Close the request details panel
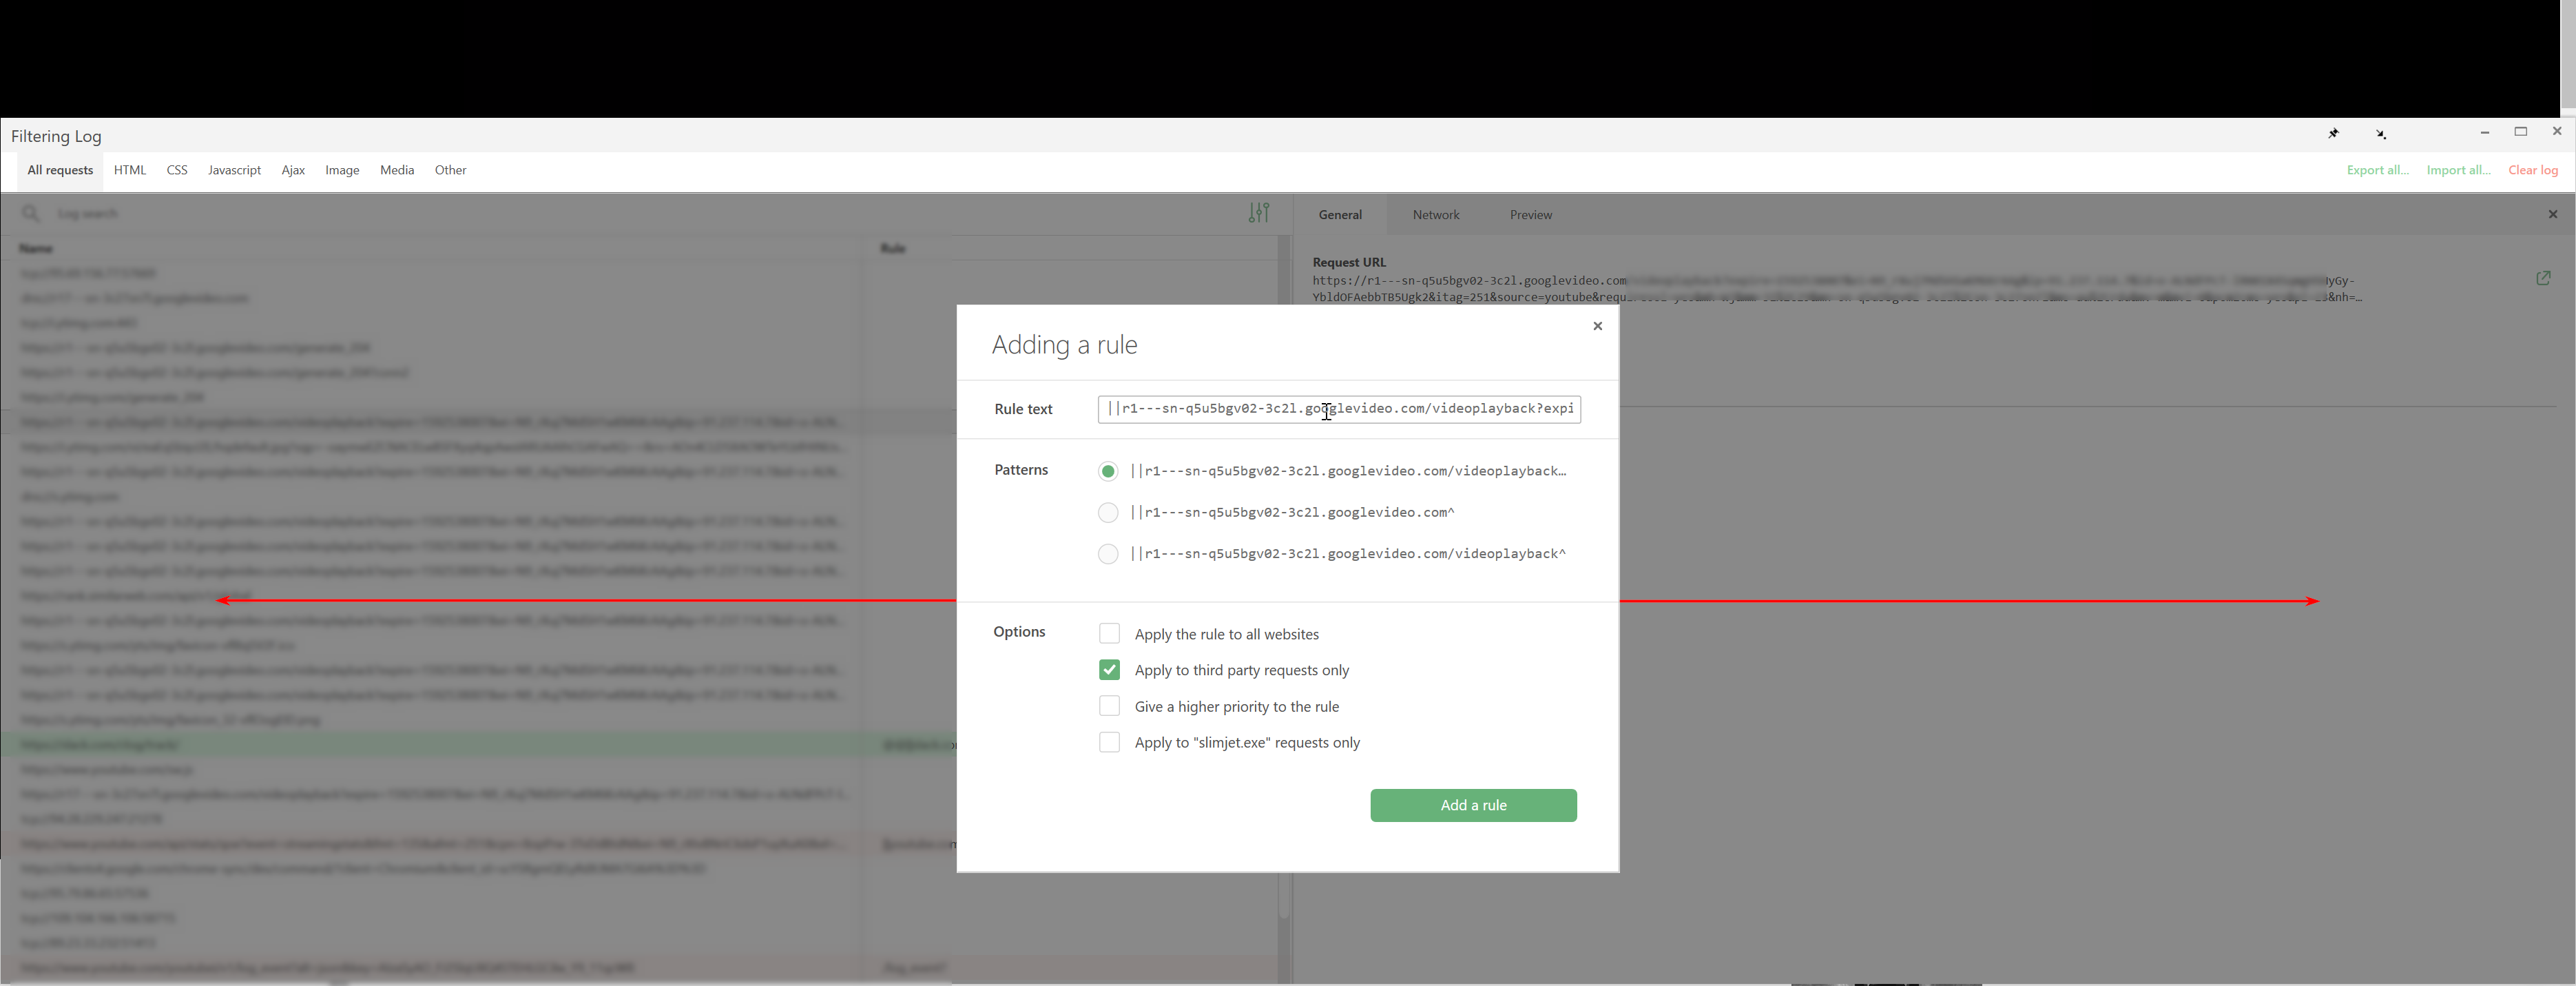 [2552, 215]
